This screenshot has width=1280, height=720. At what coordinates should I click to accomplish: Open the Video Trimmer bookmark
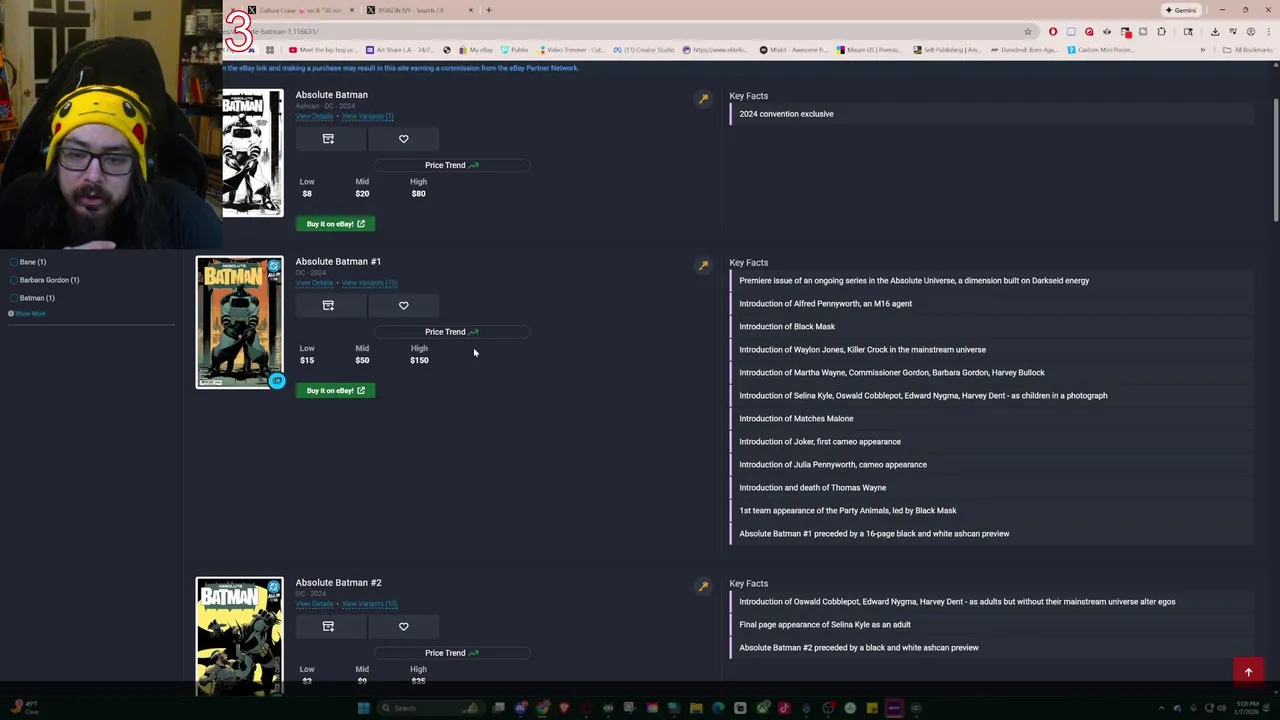tap(571, 50)
